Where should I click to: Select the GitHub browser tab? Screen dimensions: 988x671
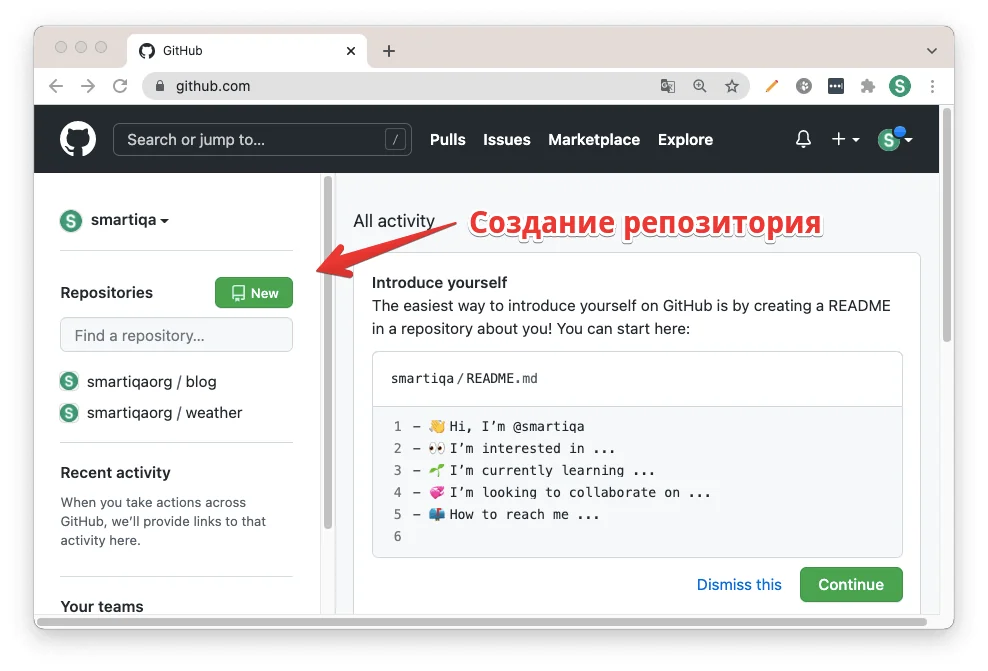(x=246, y=51)
